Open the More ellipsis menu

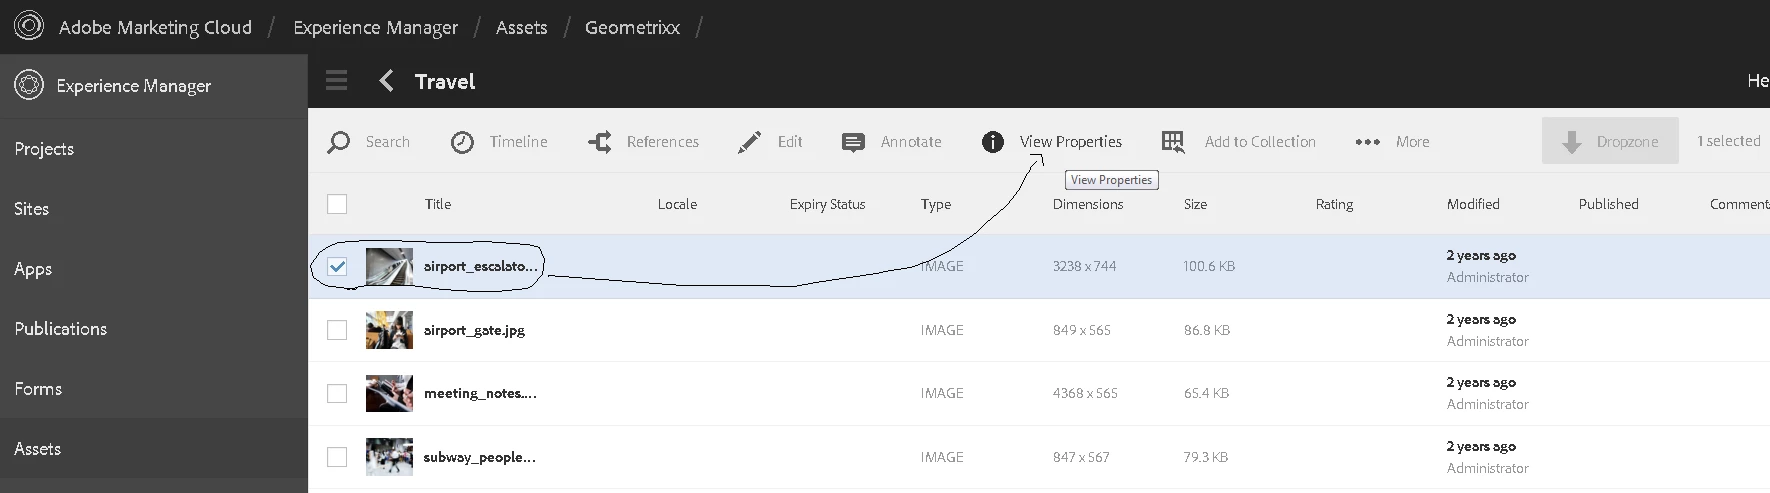tap(1367, 142)
